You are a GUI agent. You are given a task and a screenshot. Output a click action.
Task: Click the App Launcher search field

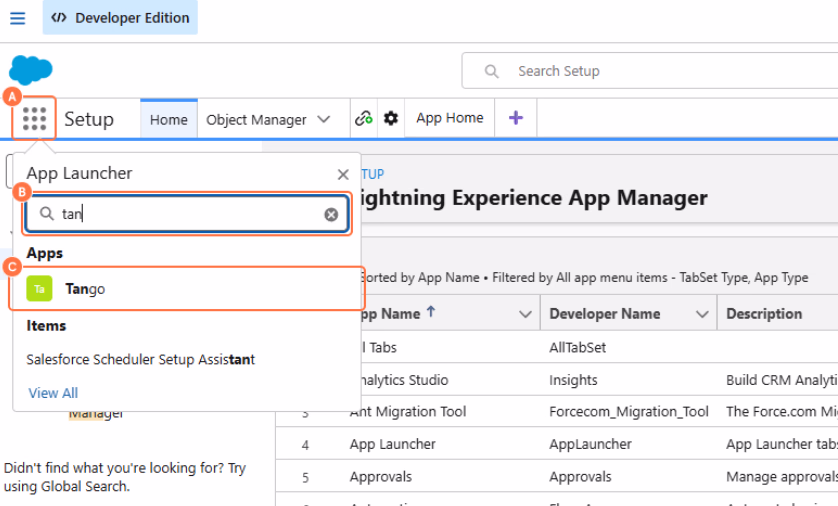click(x=187, y=214)
